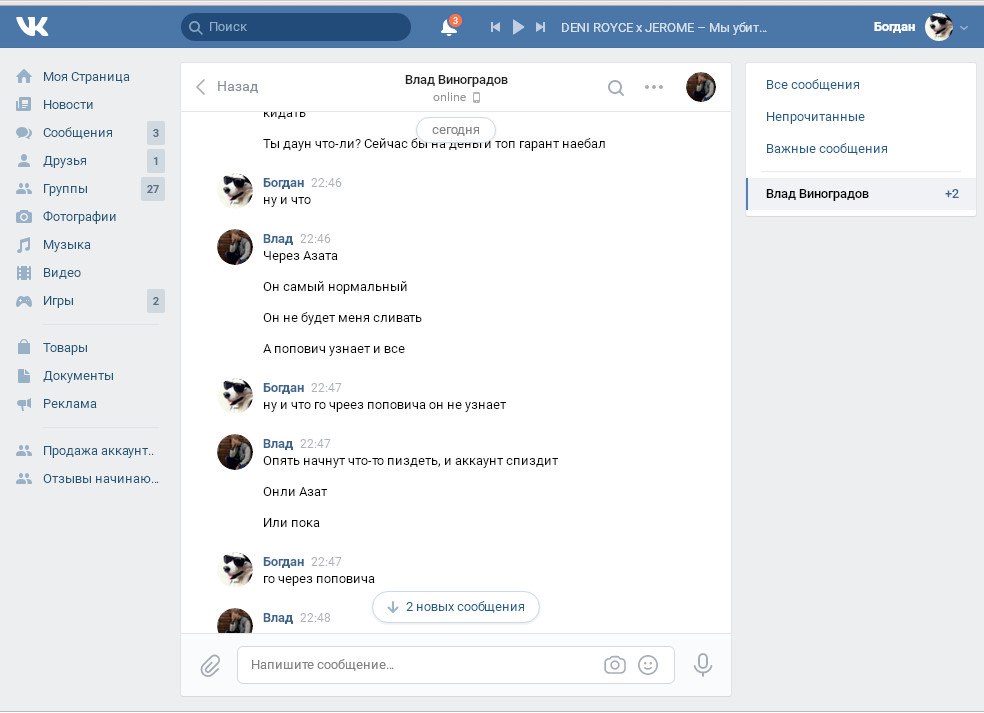Go to the previous track
Image resolution: width=984 pixels, height=713 pixels.
[495, 28]
